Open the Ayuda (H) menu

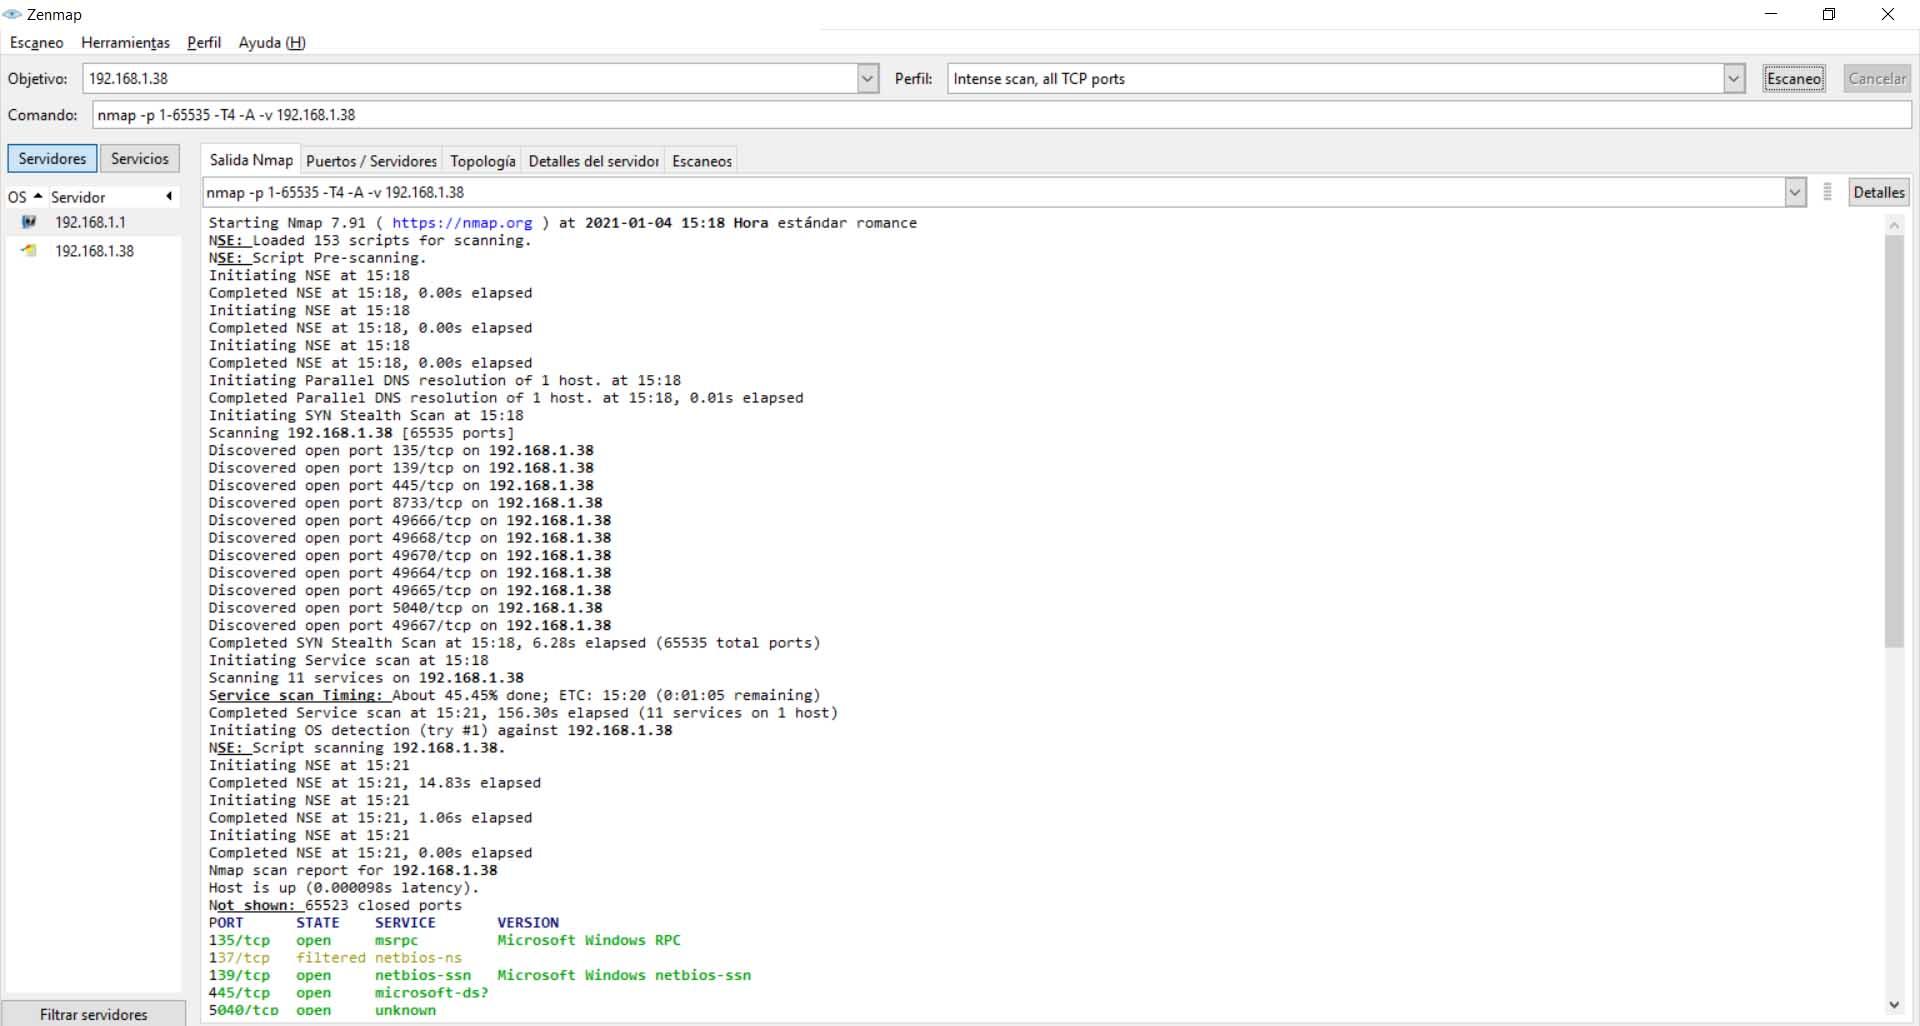272,42
